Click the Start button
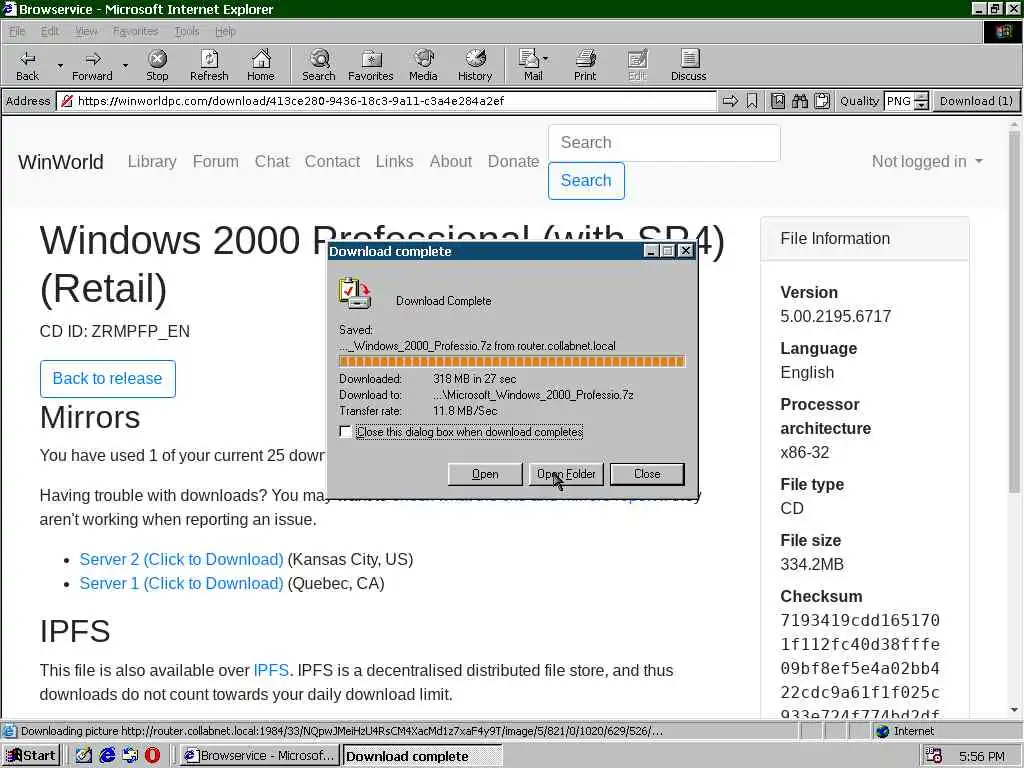Viewport: 1024px width, 768px height. tap(31, 756)
